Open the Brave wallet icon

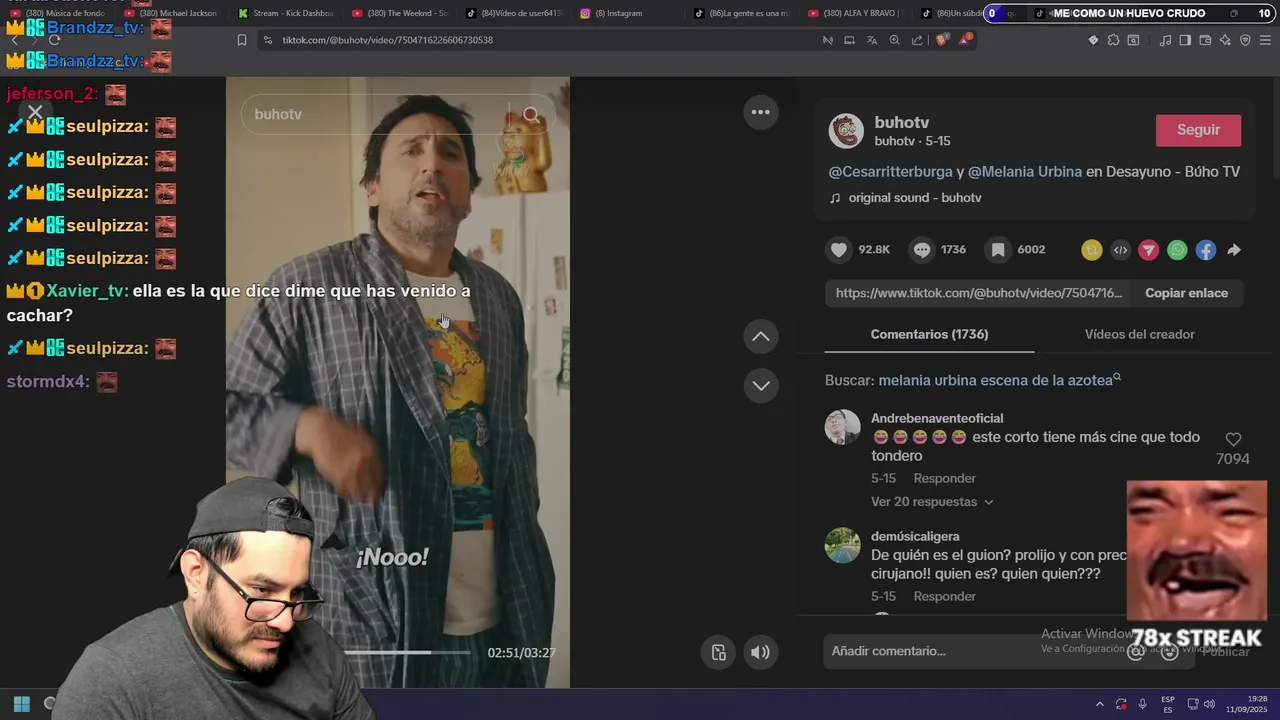[x=1205, y=40]
